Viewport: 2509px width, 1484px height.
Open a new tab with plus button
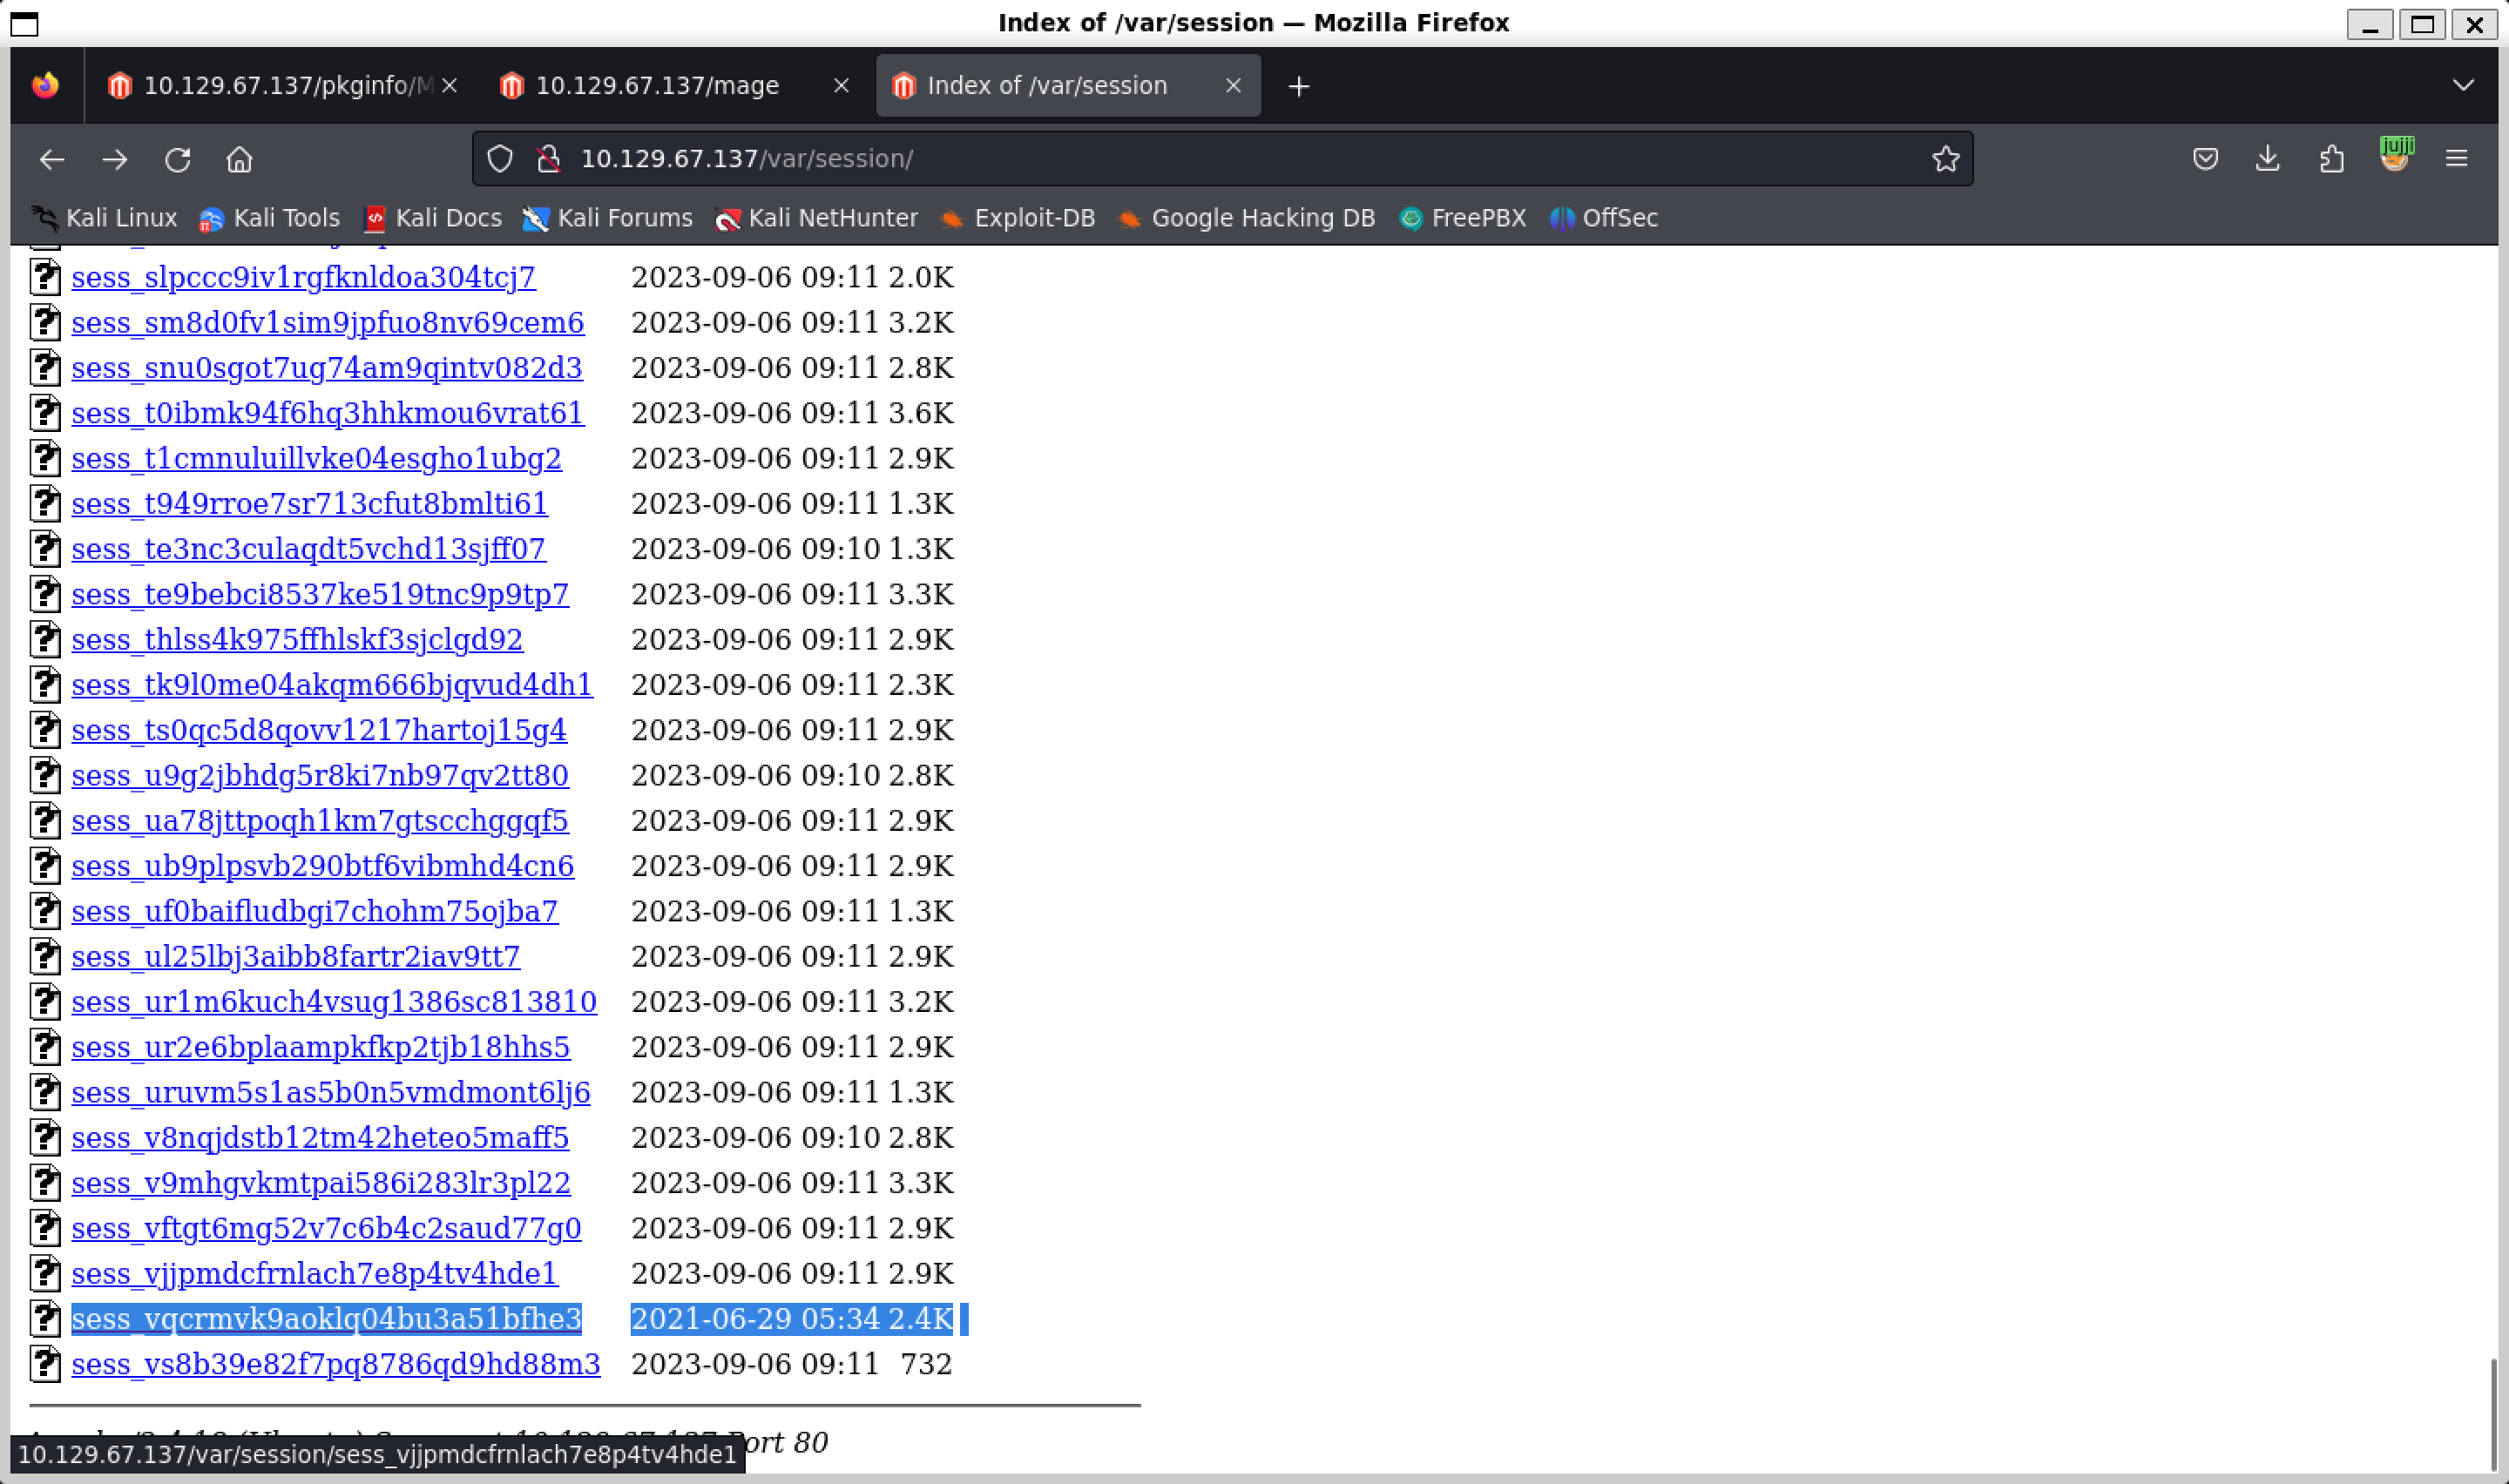point(1298,87)
